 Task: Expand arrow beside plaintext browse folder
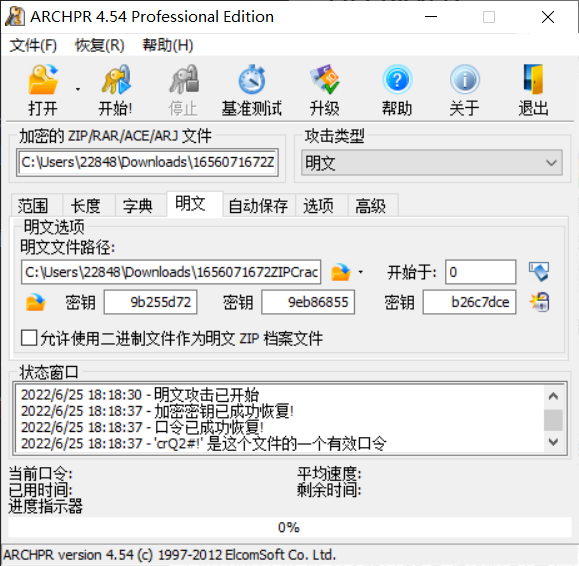[361, 273]
